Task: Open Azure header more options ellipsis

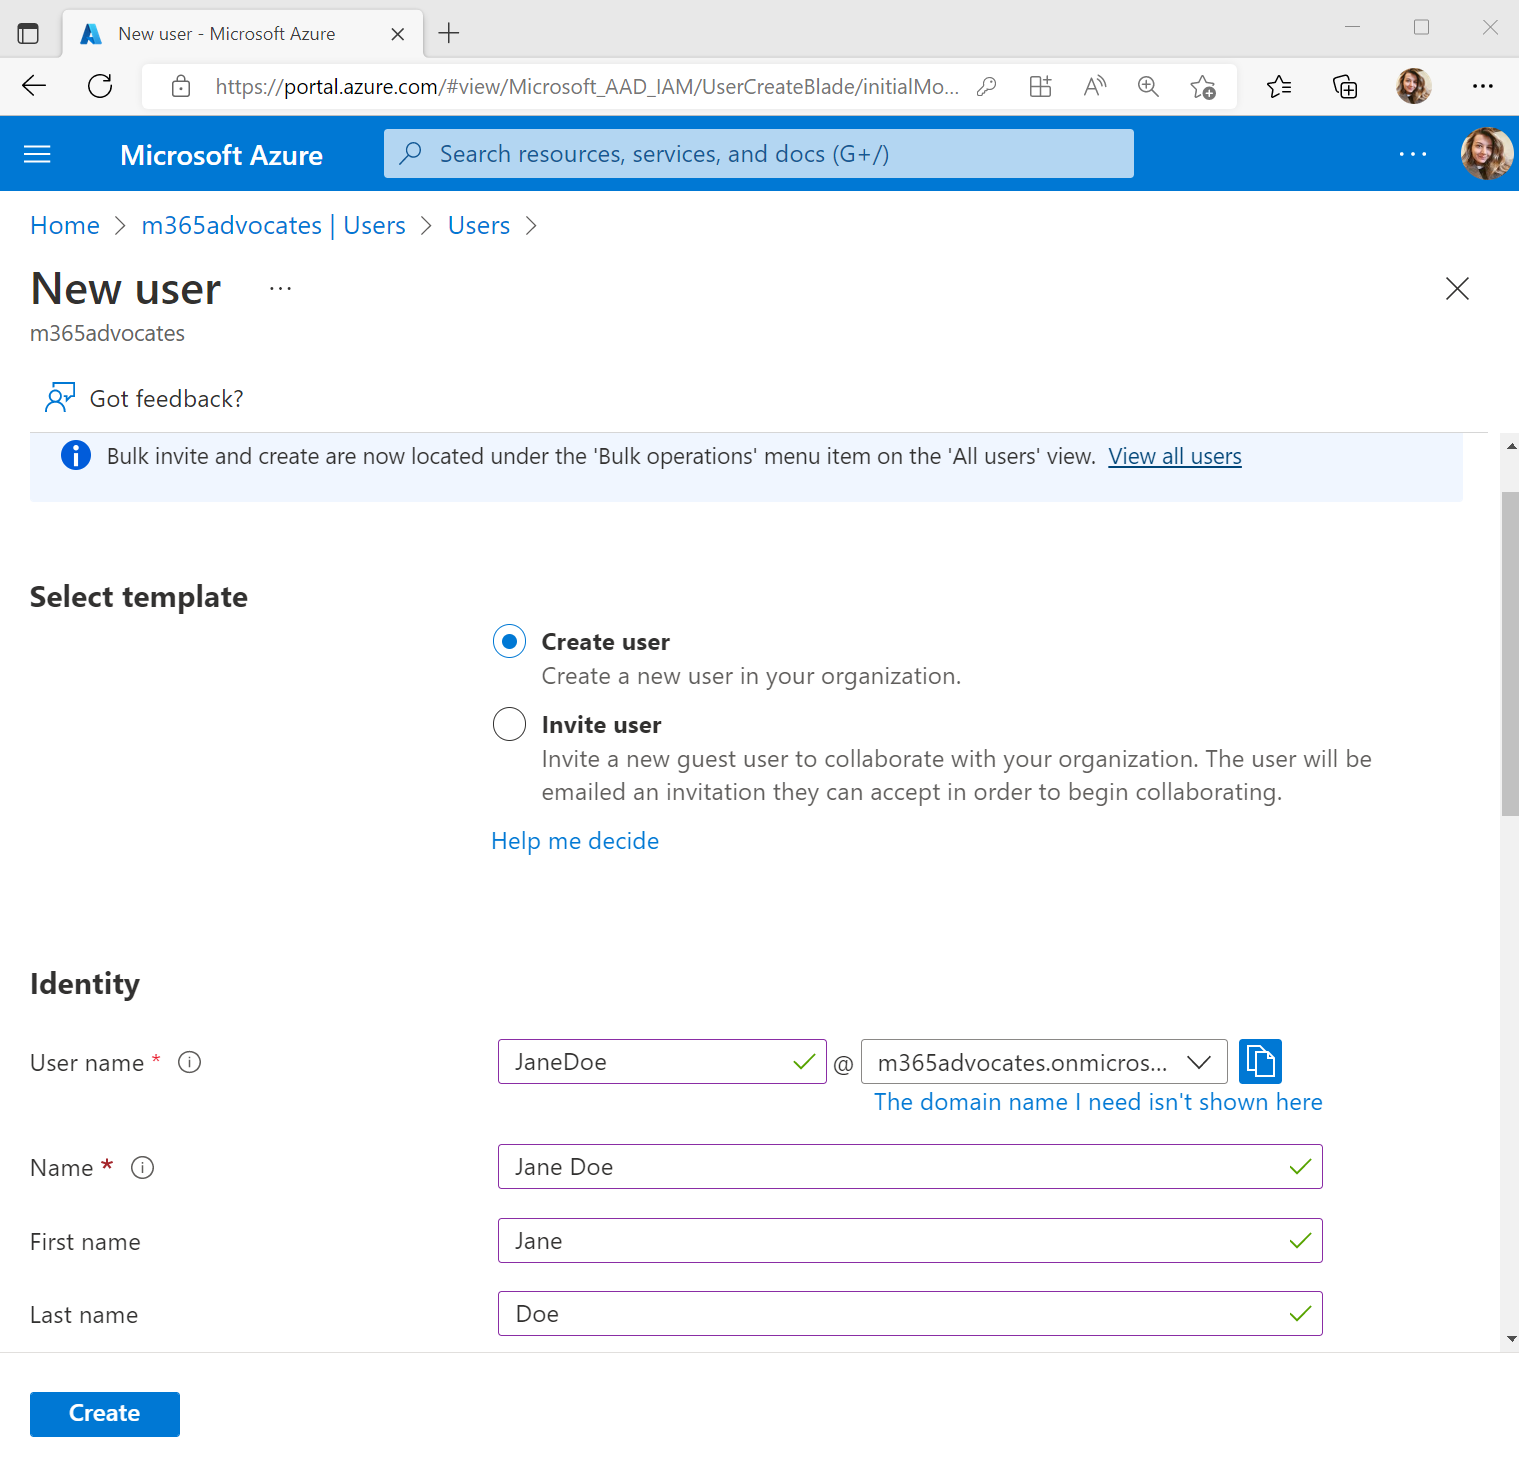Action: (x=1413, y=154)
